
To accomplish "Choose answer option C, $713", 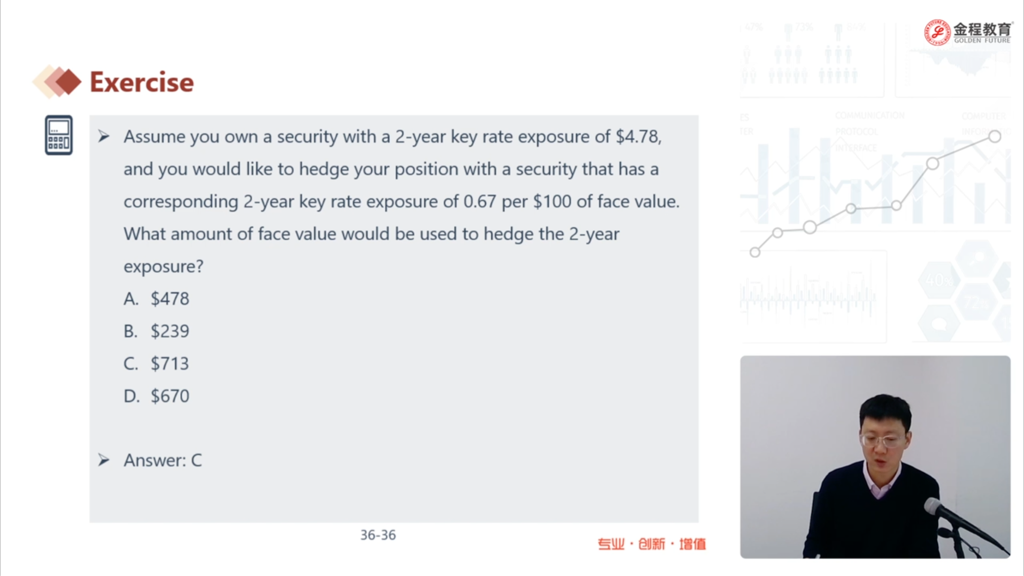I will (x=157, y=364).
